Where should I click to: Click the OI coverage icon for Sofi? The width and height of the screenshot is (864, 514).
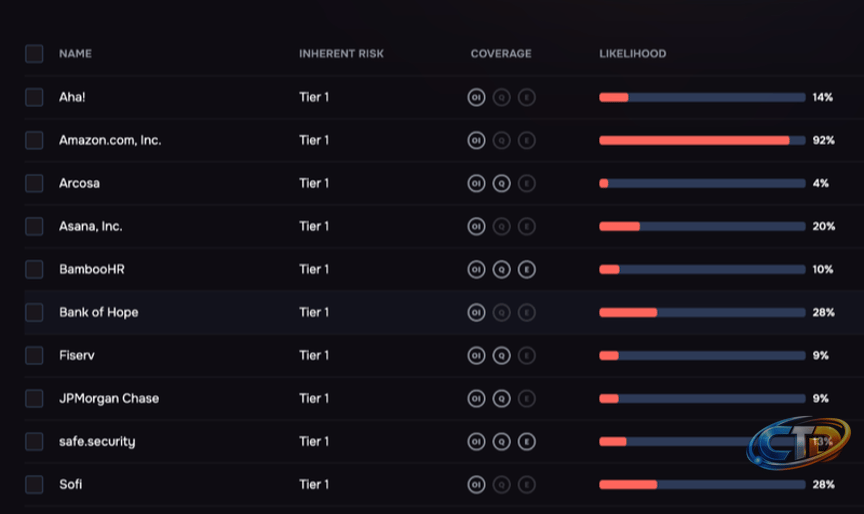point(476,484)
